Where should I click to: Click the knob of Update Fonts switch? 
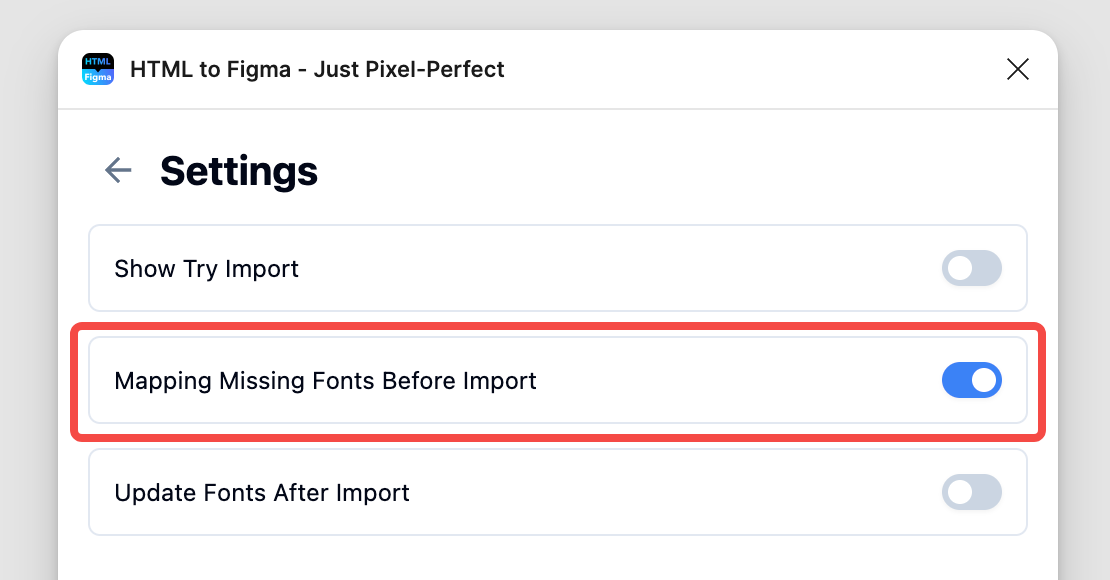pos(959,492)
